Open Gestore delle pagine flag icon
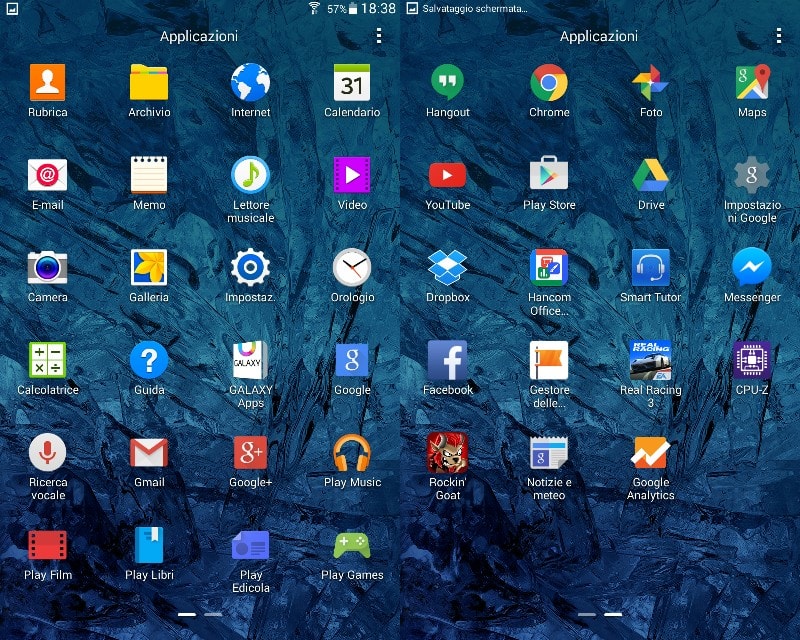 [548, 360]
